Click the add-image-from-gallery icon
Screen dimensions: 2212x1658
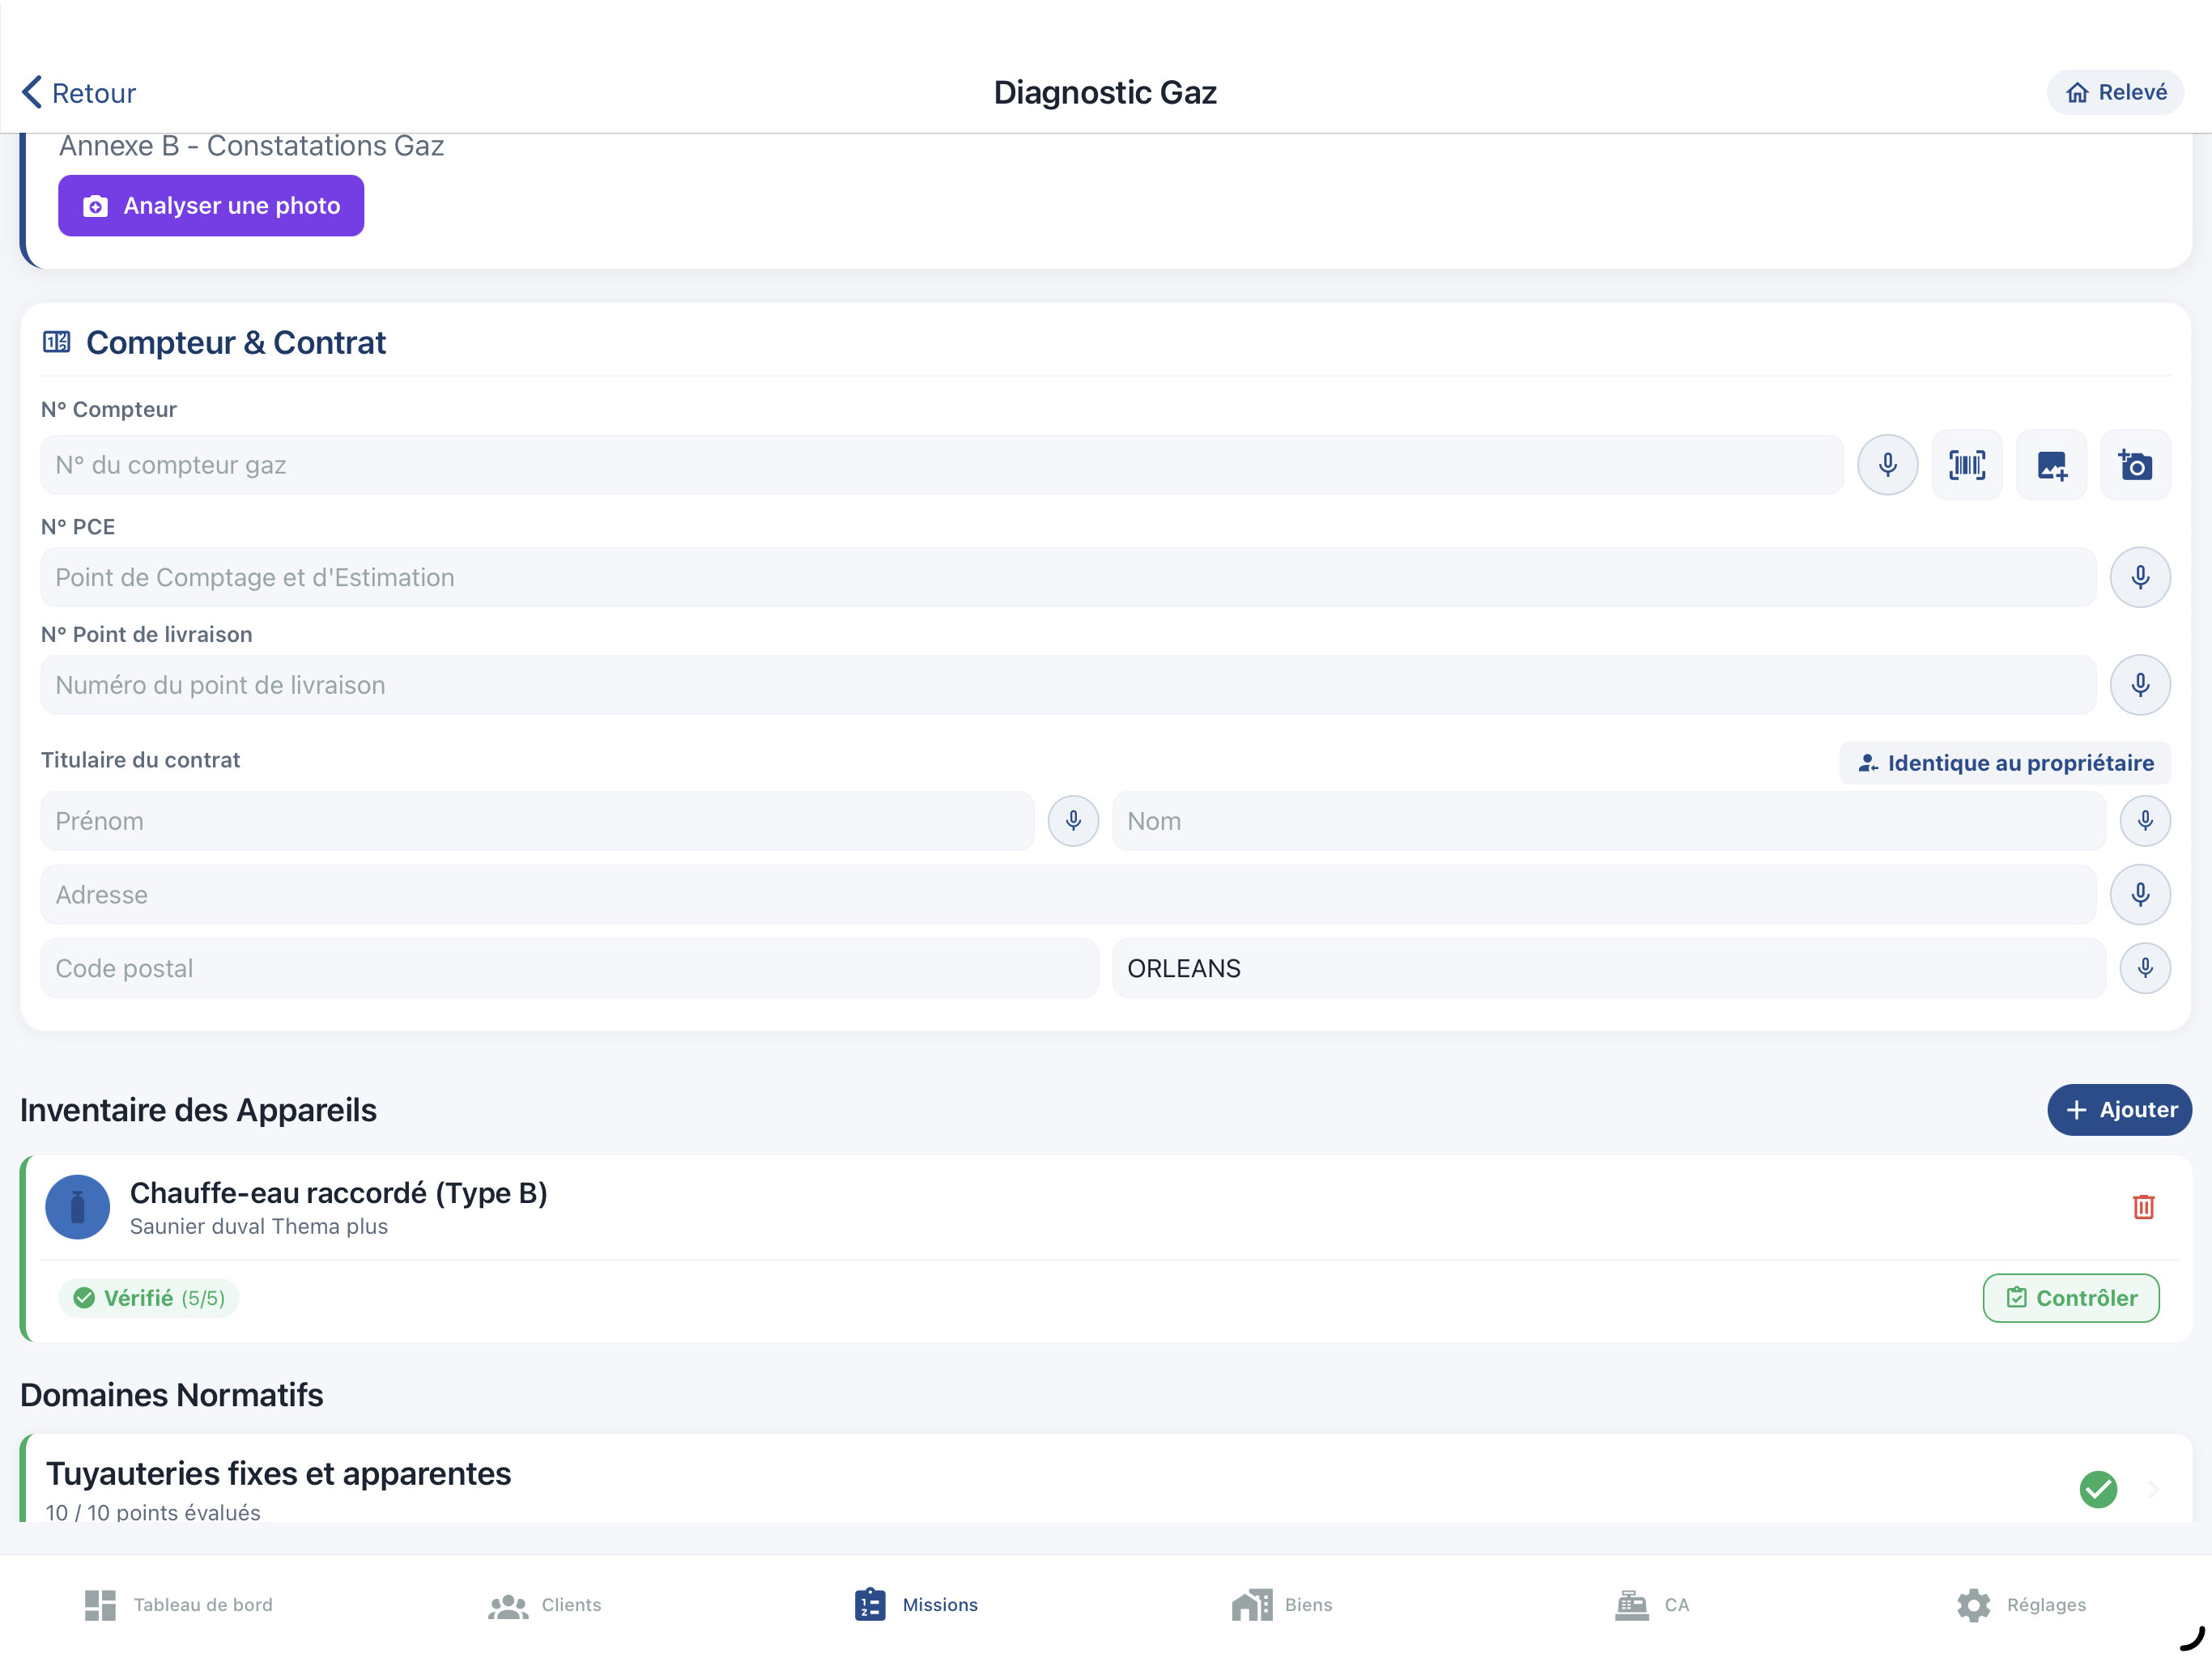click(2050, 465)
